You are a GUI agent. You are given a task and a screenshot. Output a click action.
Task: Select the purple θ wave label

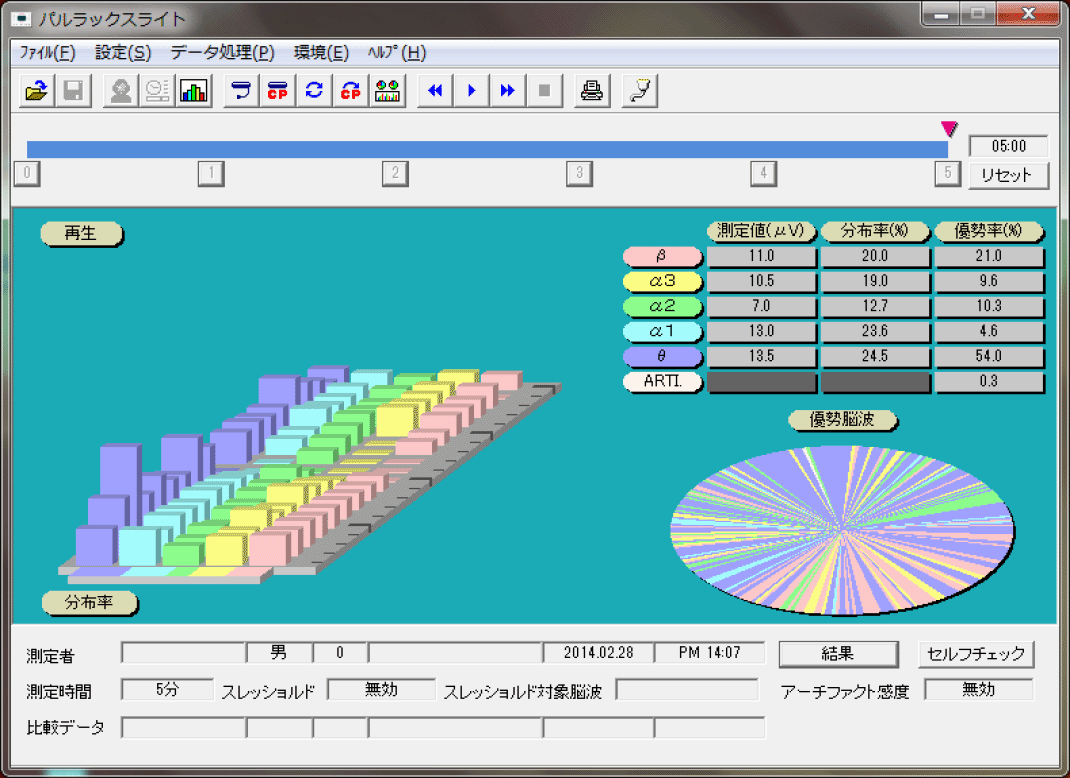pyautogui.click(x=663, y=356)
